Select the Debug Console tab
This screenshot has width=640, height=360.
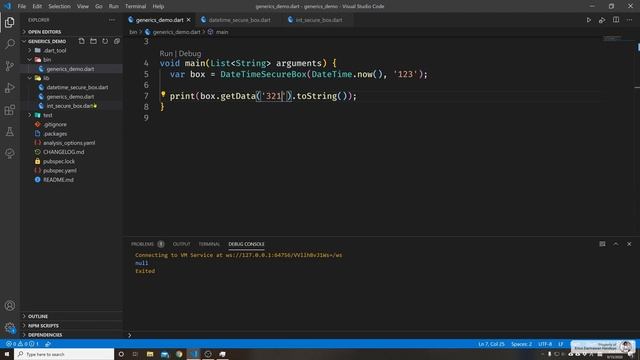(x=246, y=244)
